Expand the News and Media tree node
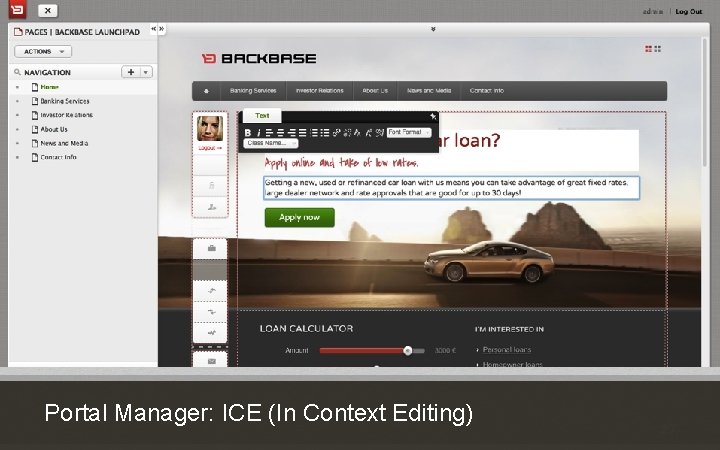 17,143
